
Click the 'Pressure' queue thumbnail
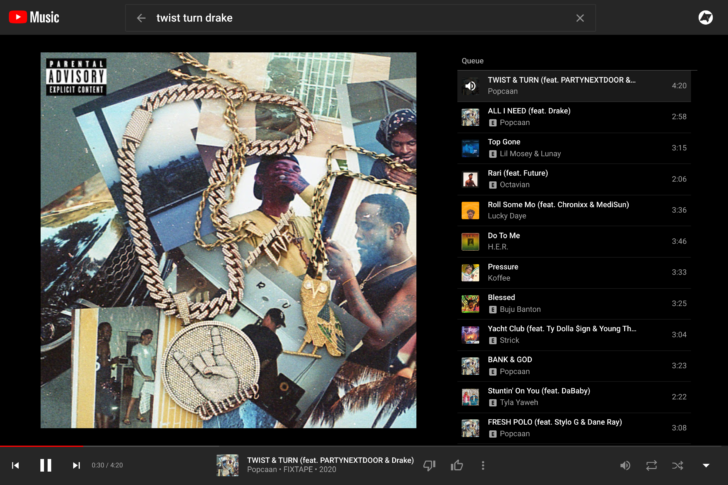coord(470,272)
